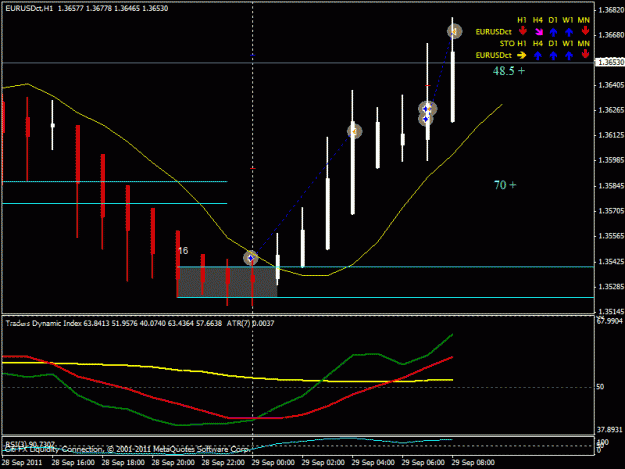Select the lower of the two stacked trade markers
625x469 pixels.
[426, 119]
